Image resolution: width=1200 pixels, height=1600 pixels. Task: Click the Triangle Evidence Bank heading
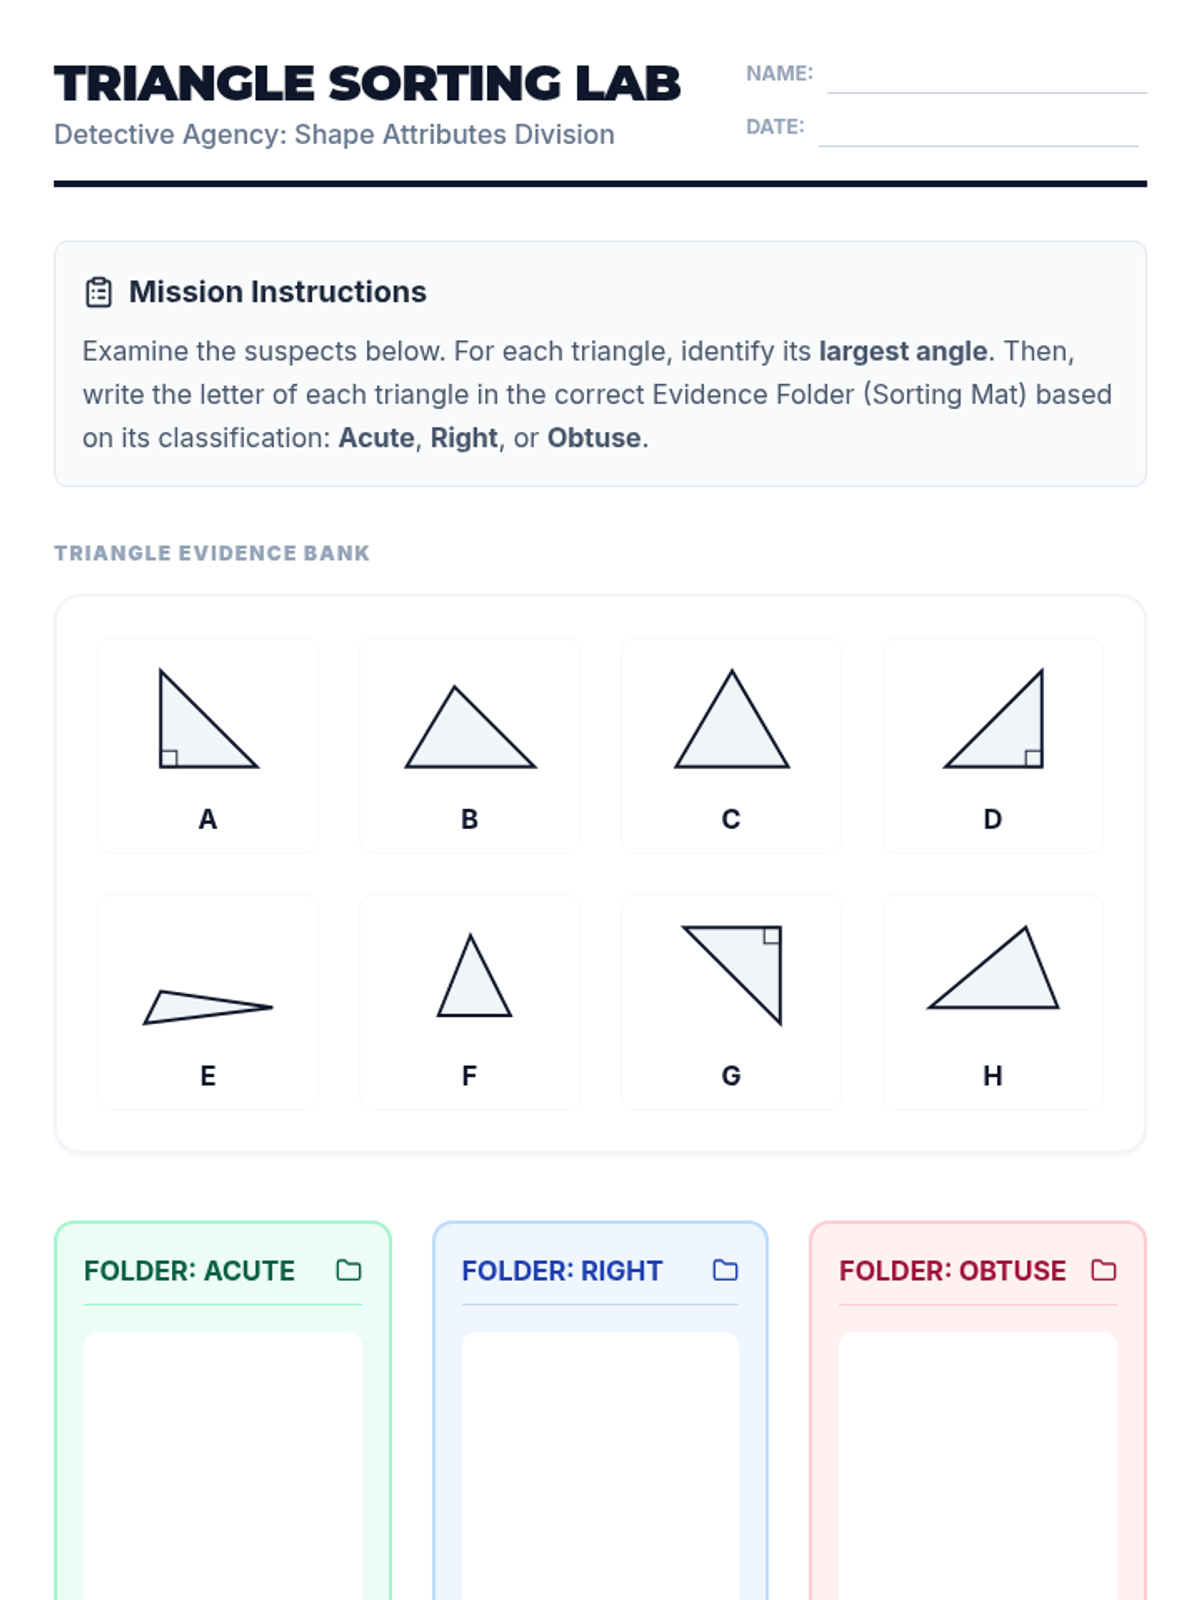click(x=212, y=553)
